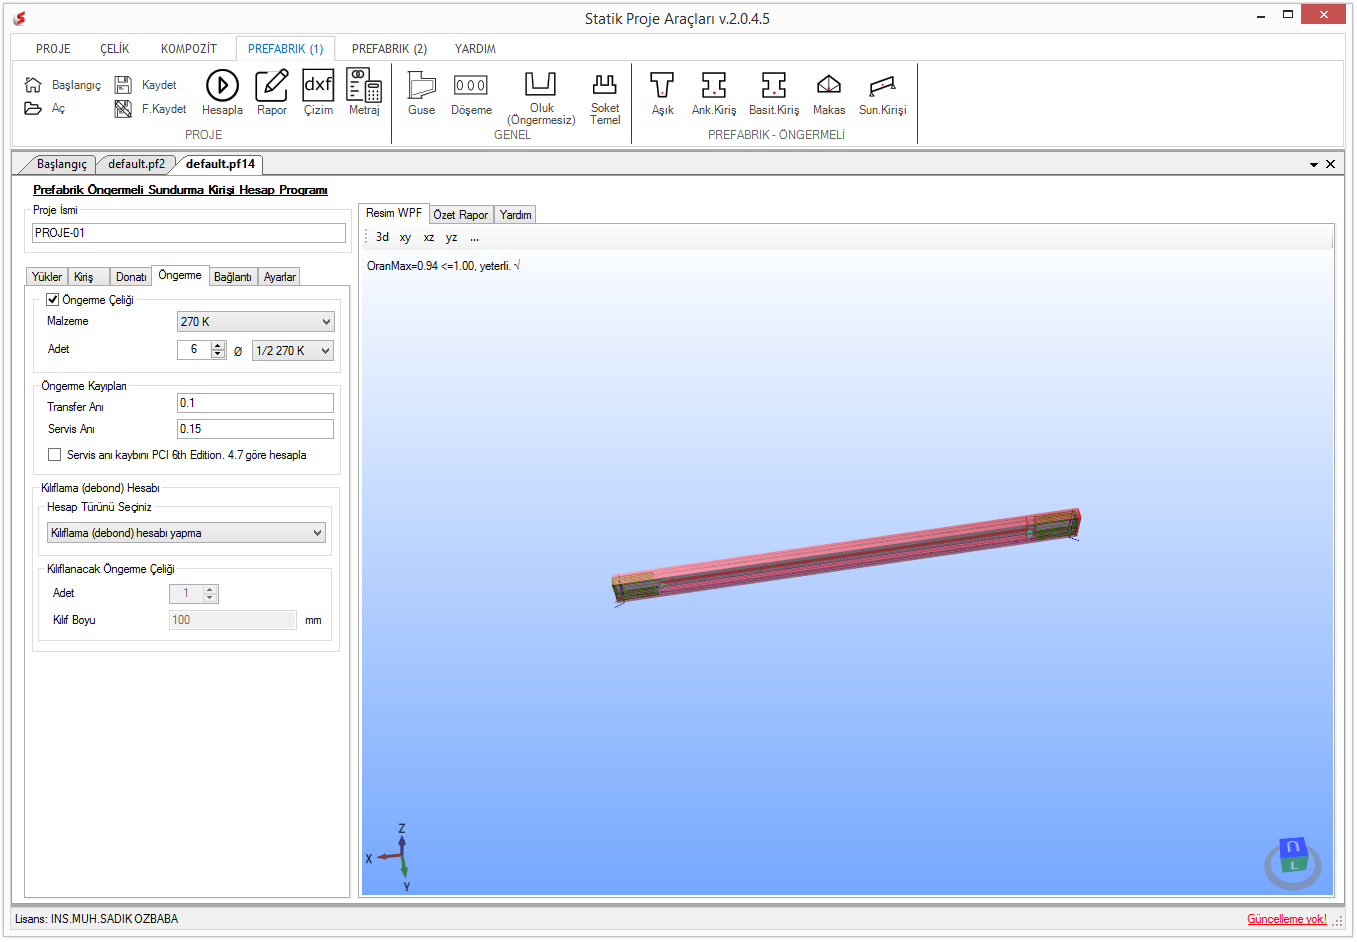Increase the Adet strand count by one
The image size is (1357, 942).
pos(218,345)
